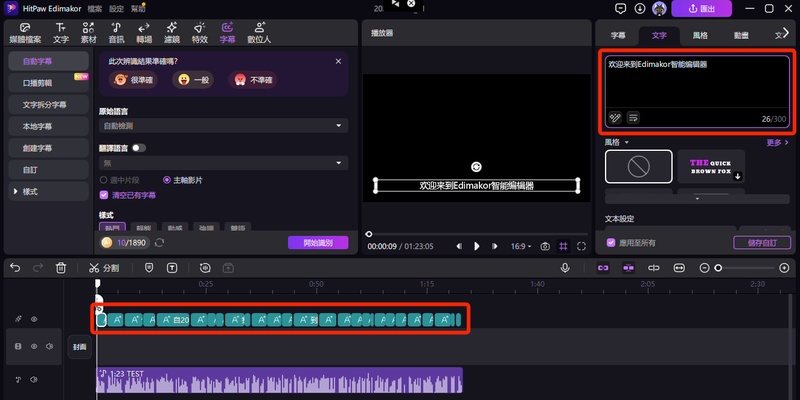Open the 素材 elements library
800x400 pixels.
coord(88,33)
